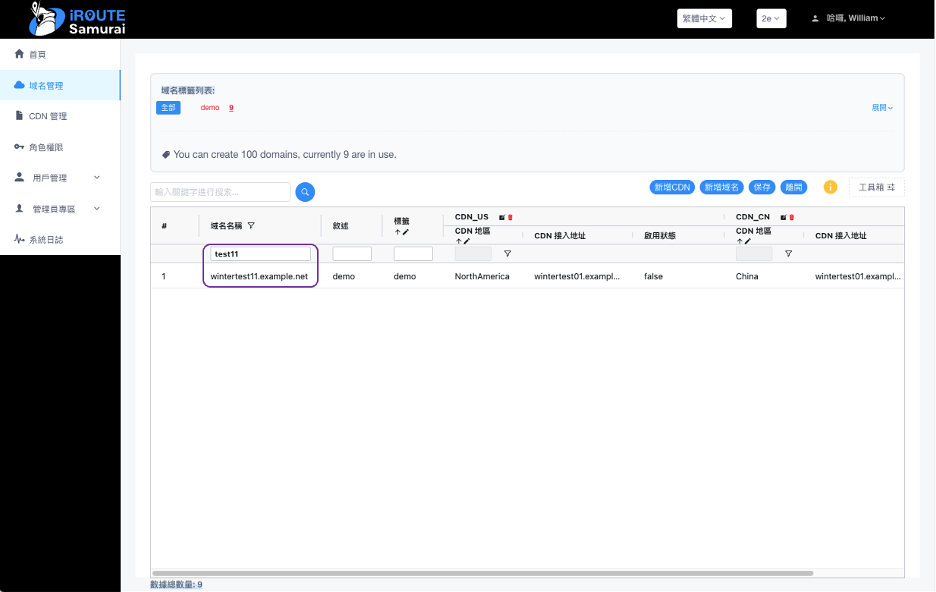Click filter funnel beside 域名名稱 header
The image size is (936, 592).
pos(251,225)
